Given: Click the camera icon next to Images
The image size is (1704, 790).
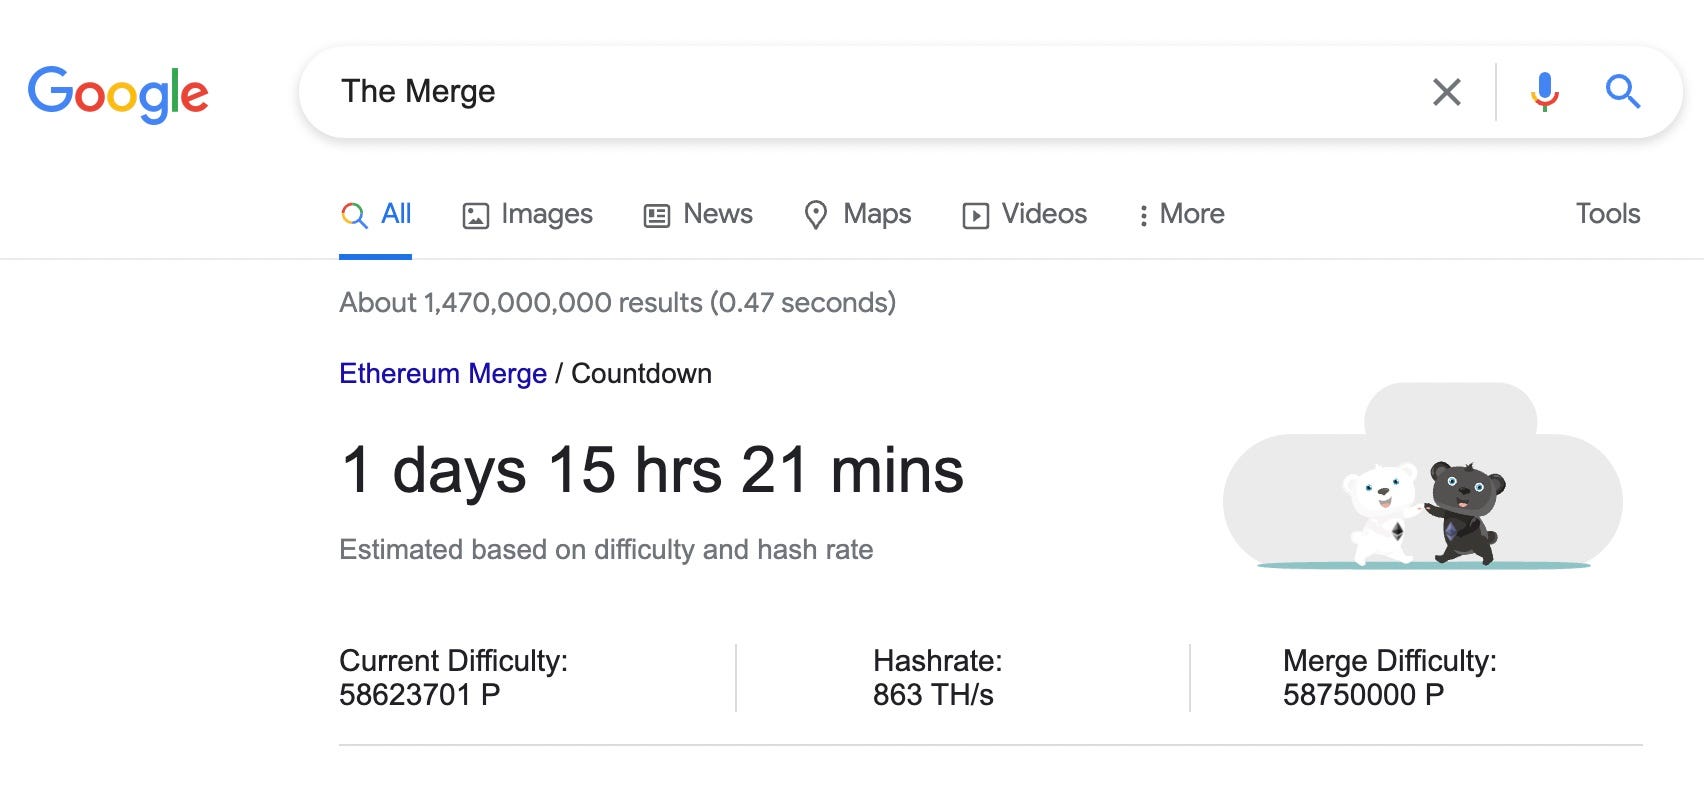Looking at the screenshot, I should [474, 214].
